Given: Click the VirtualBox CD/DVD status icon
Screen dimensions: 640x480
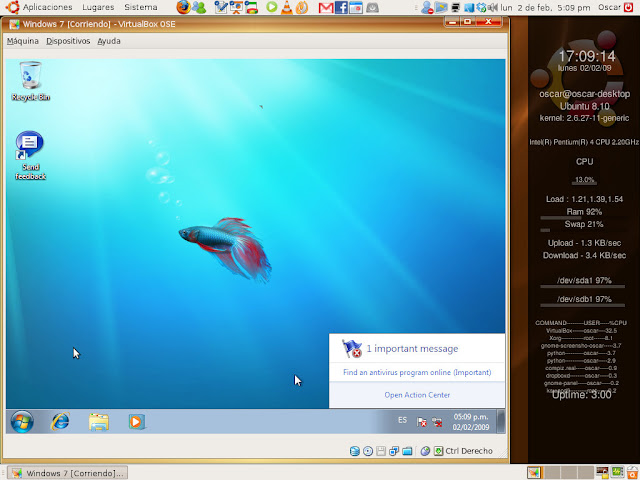Looking at the screenshot, I should click(368, 451).
